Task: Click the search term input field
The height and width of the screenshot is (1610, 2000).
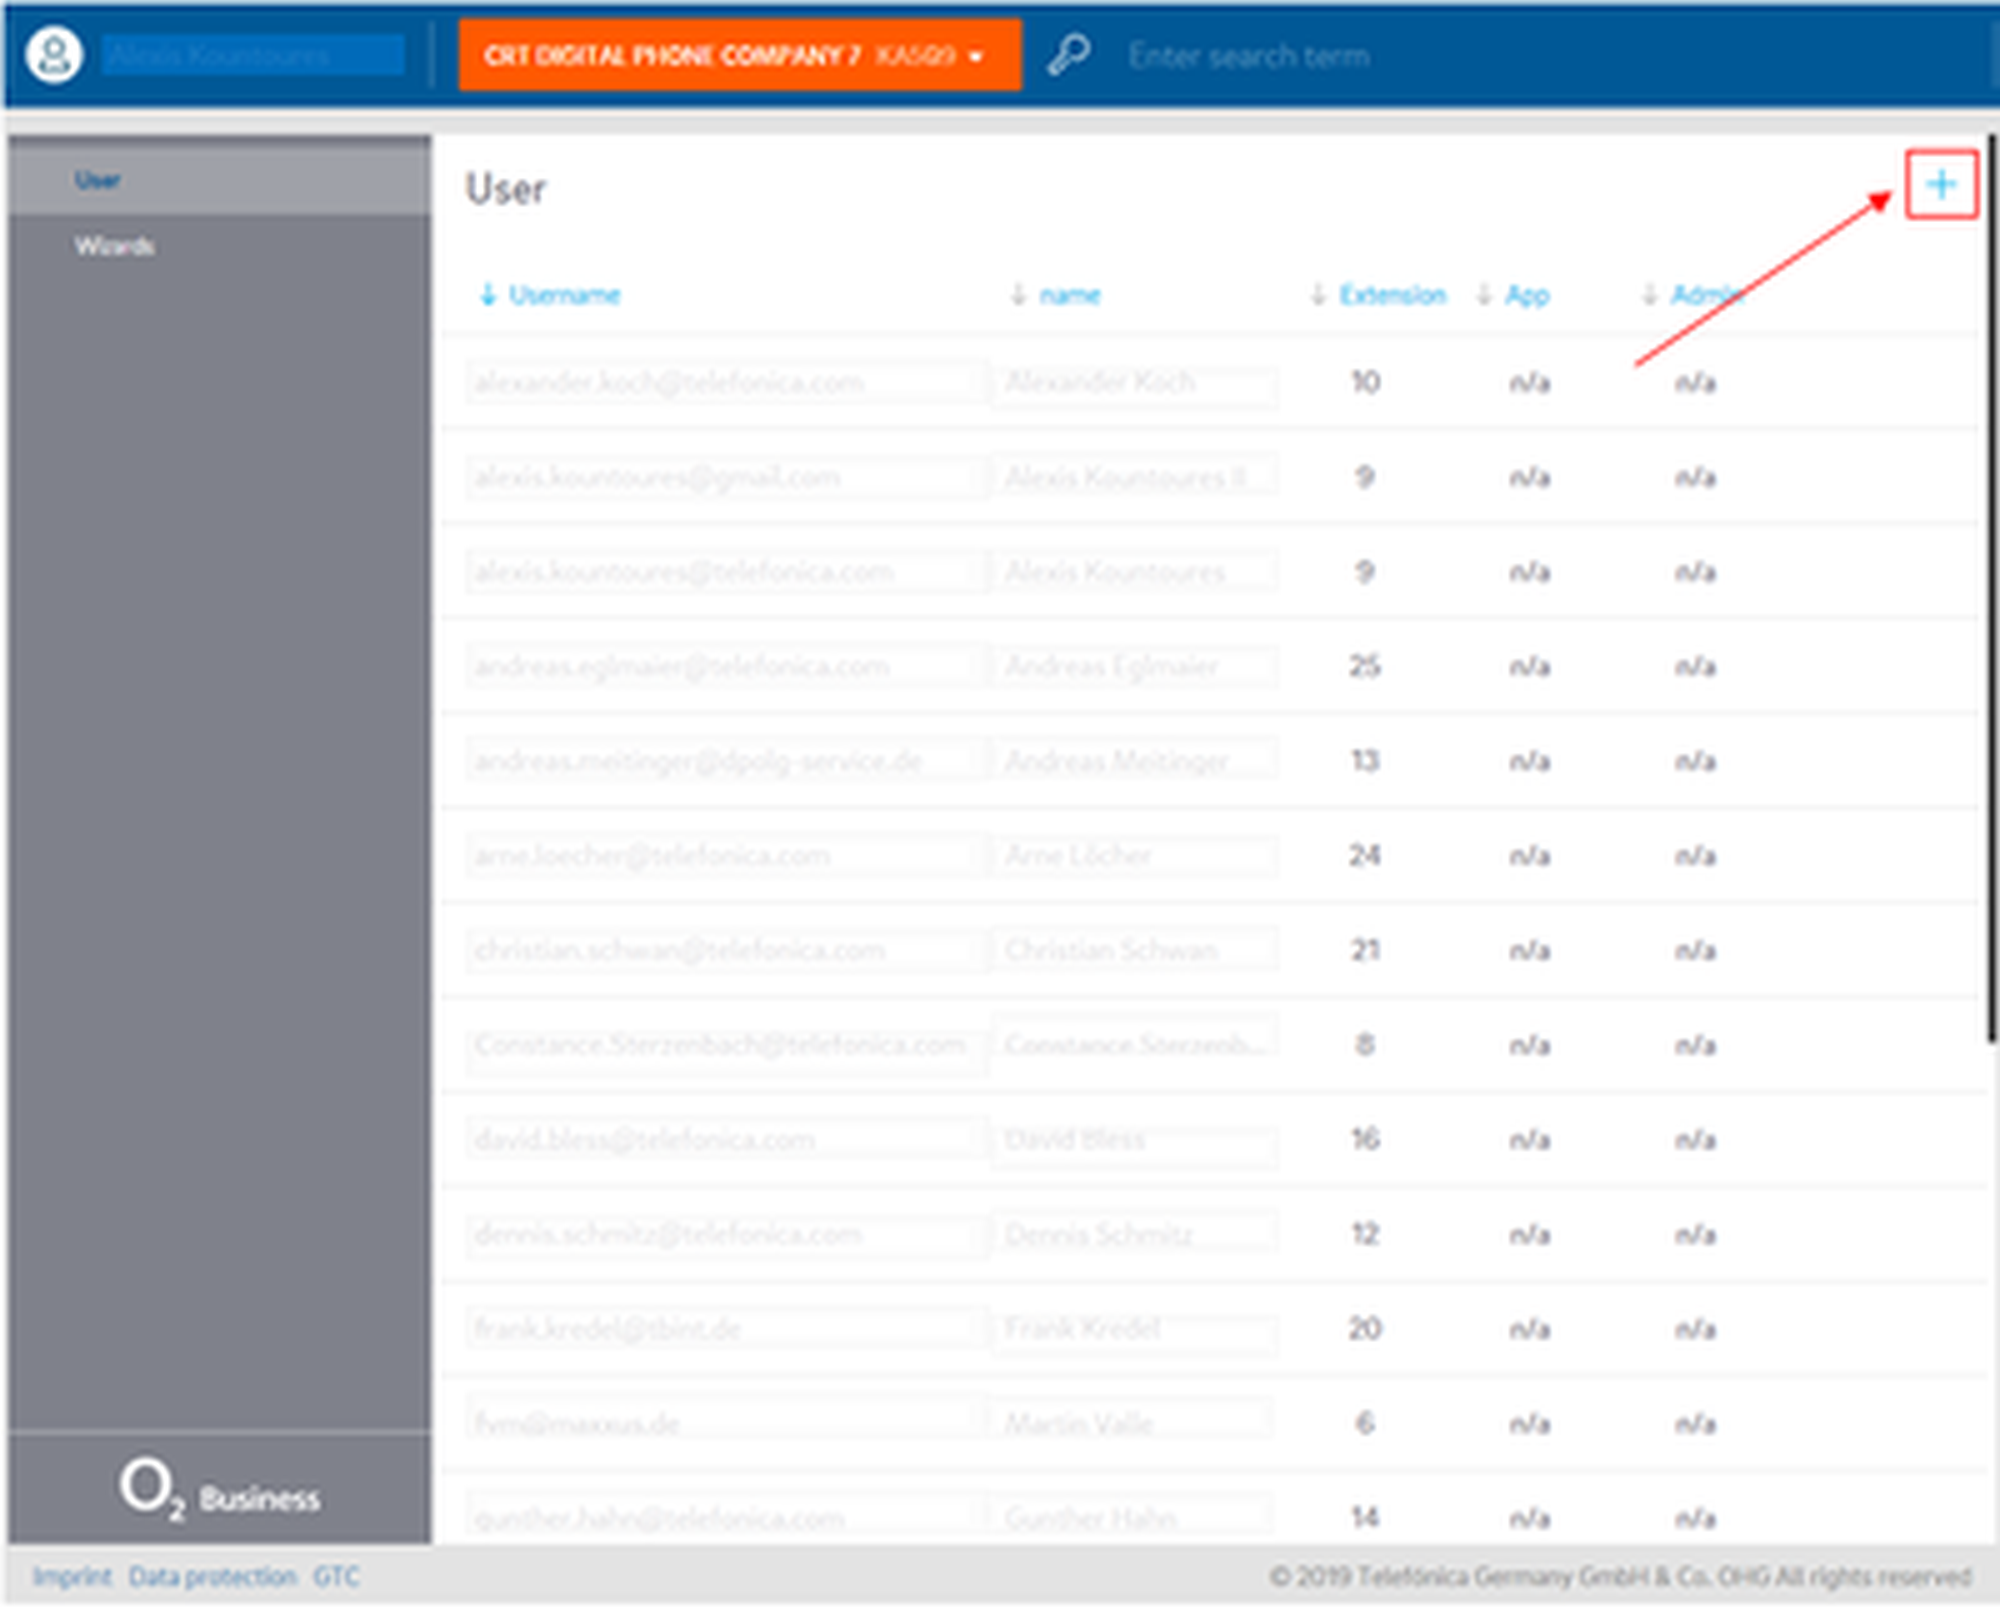Action: [1248, 56]
